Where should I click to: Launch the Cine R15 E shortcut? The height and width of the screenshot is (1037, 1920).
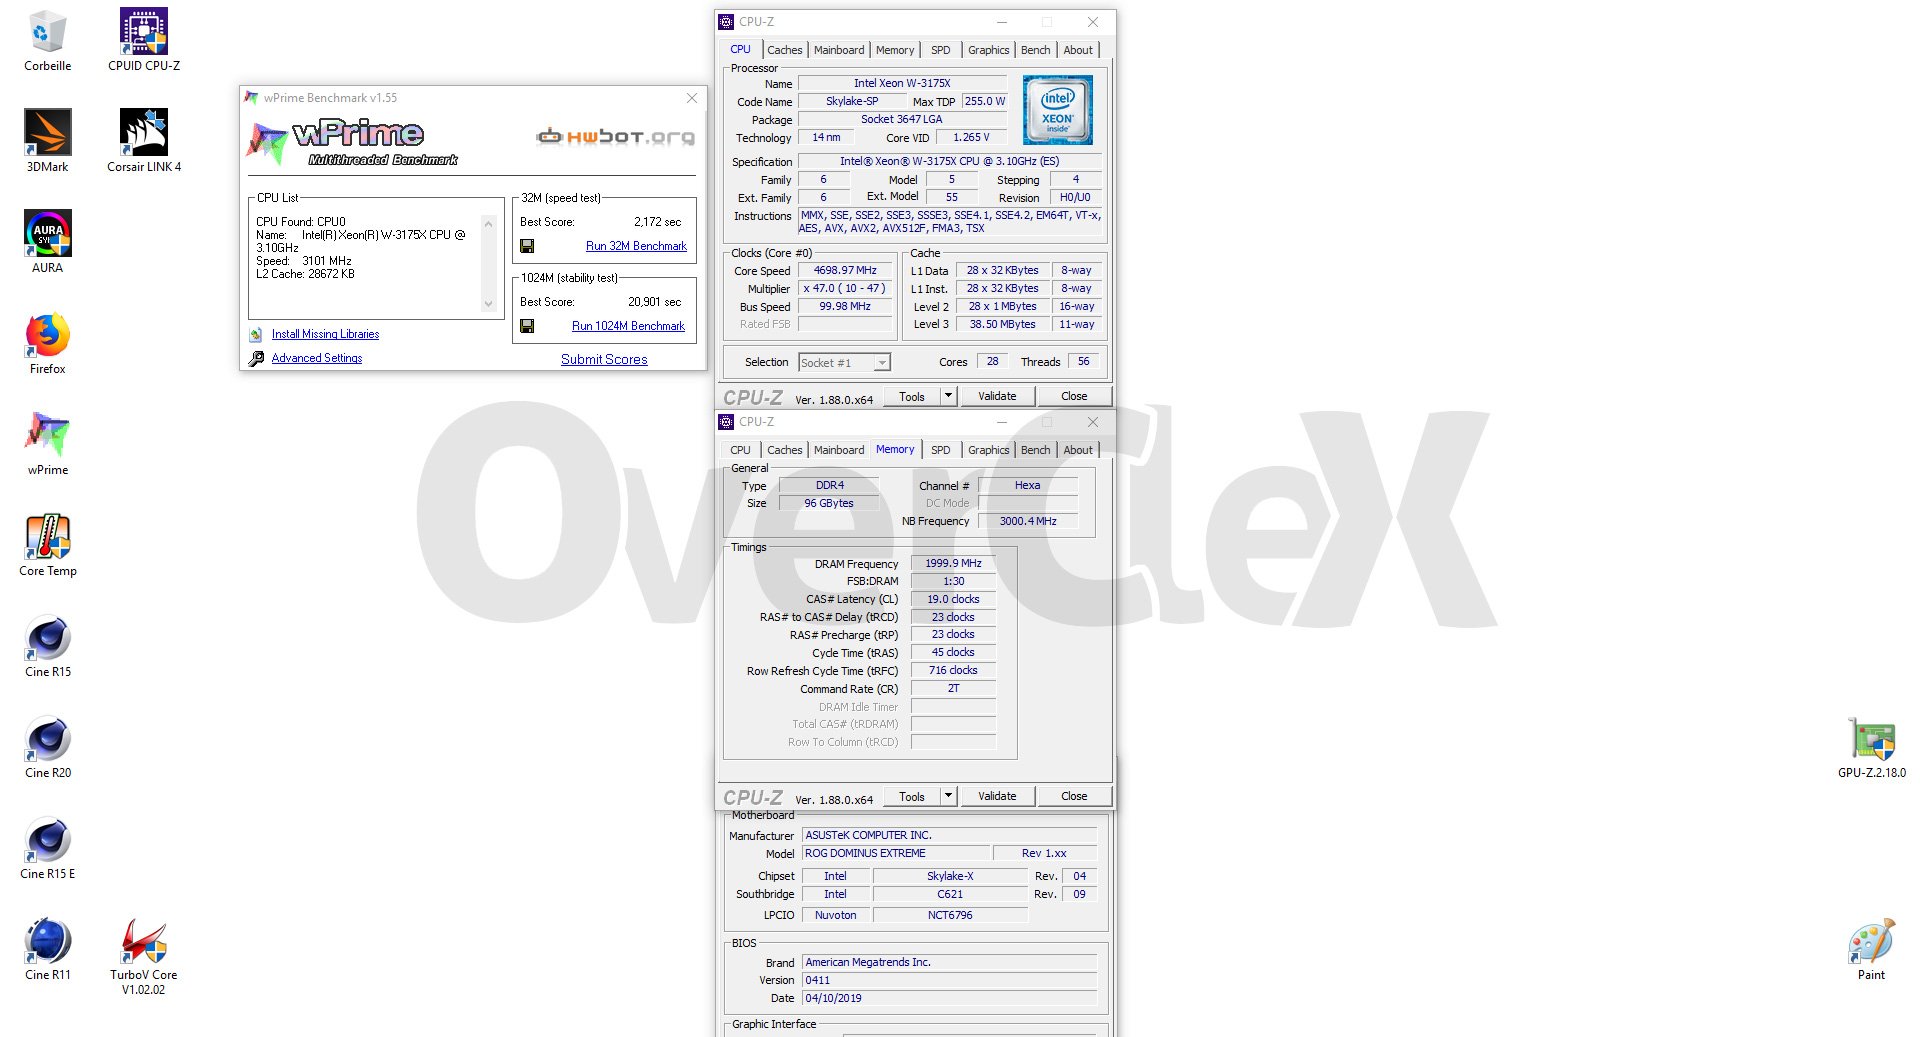click(x=47, y=848)
